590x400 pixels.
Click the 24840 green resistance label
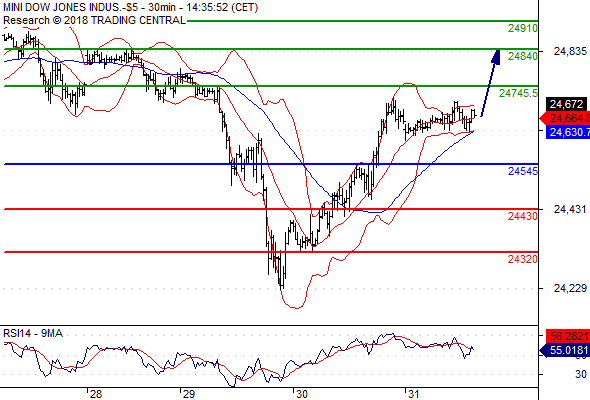523,56
